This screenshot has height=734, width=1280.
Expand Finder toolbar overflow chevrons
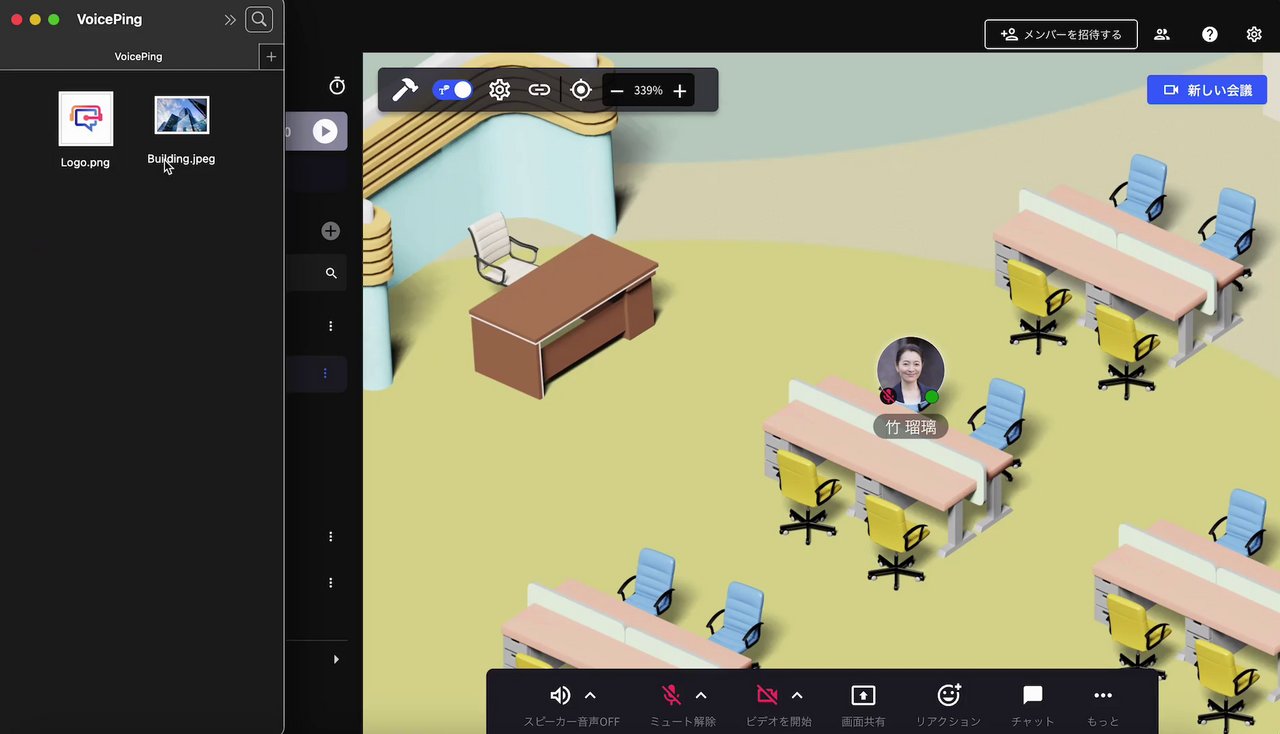tap(230, 19)
